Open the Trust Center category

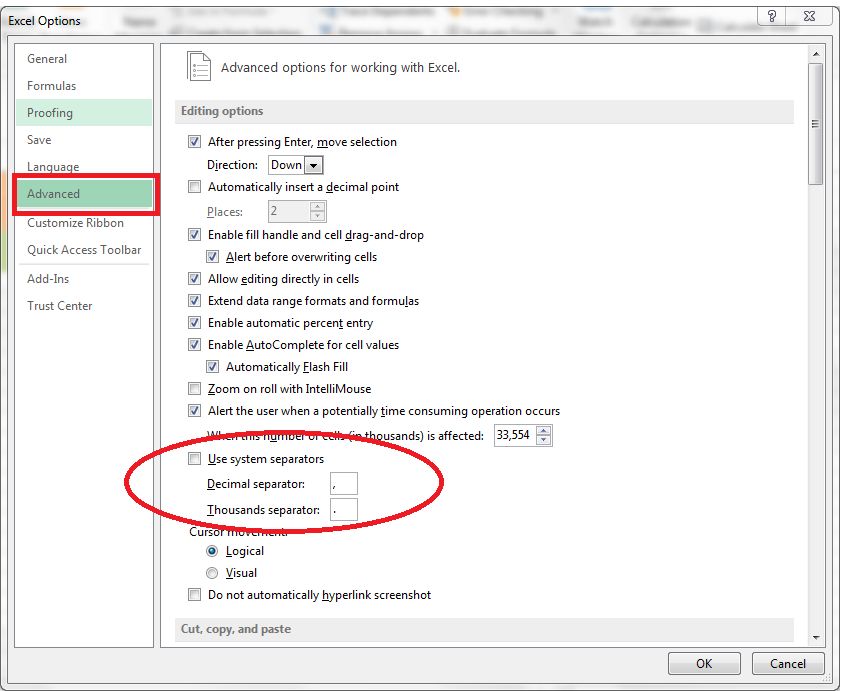(x=83, y=306)
